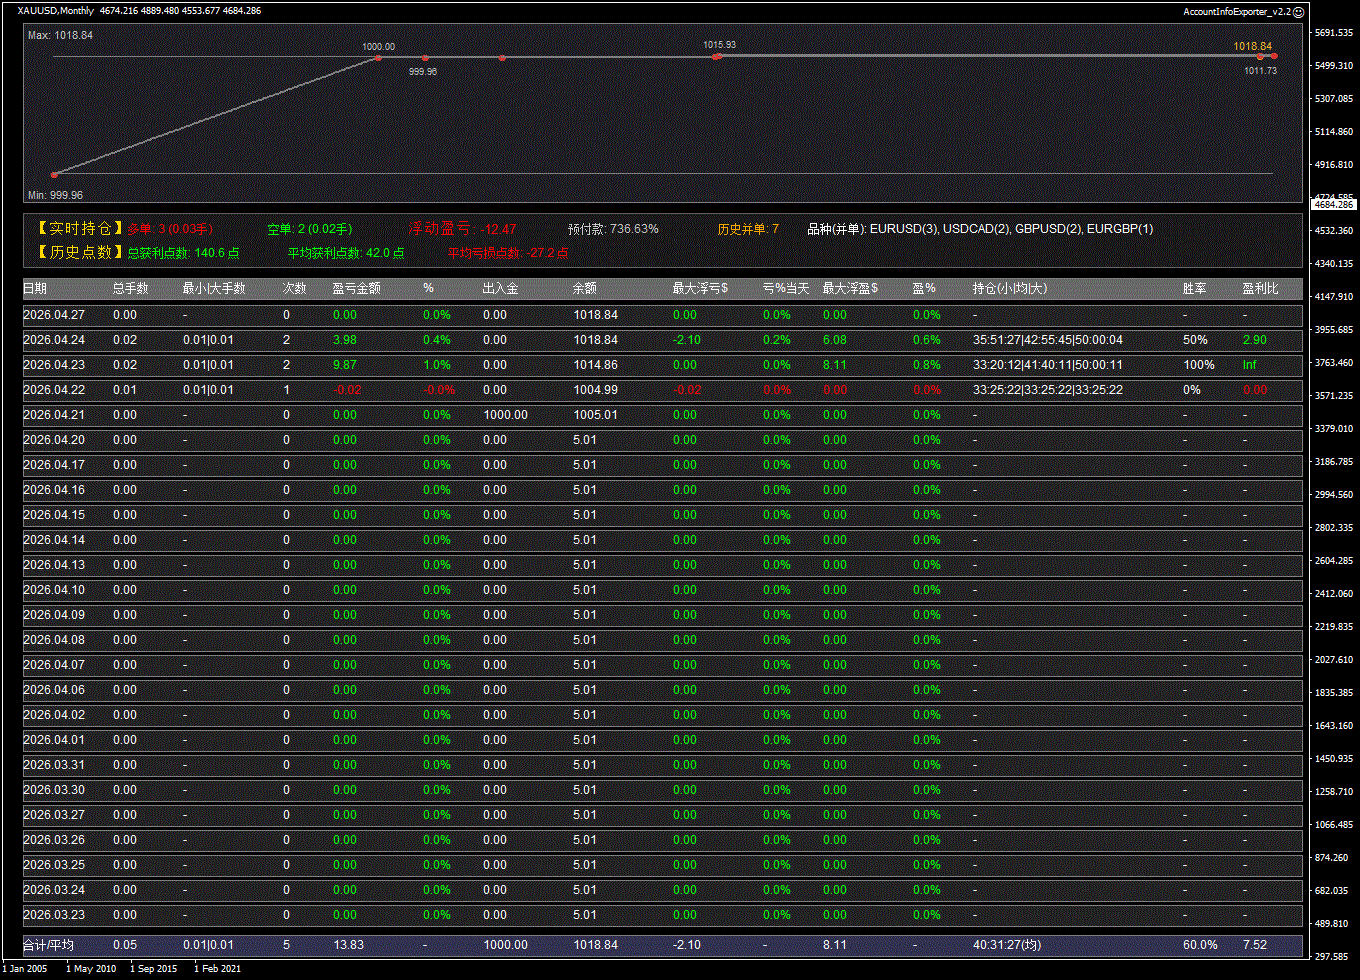
Task: Click the XAUUSD,Monthly chart title
Action: (56, 11)
